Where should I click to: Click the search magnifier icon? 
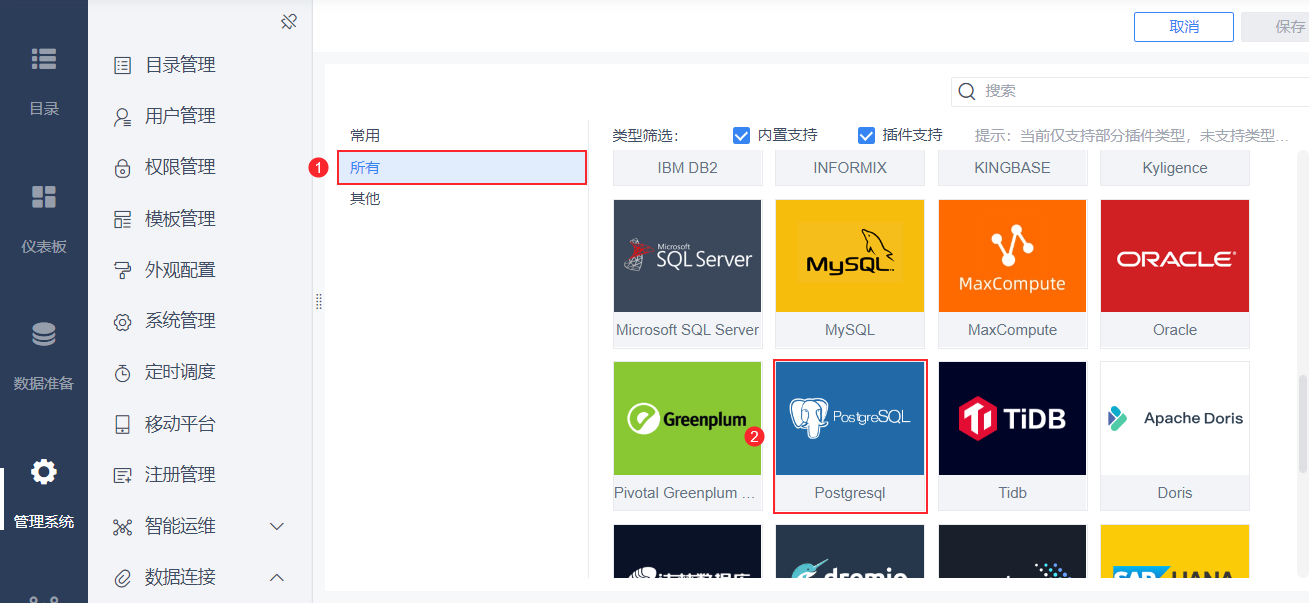967,91
